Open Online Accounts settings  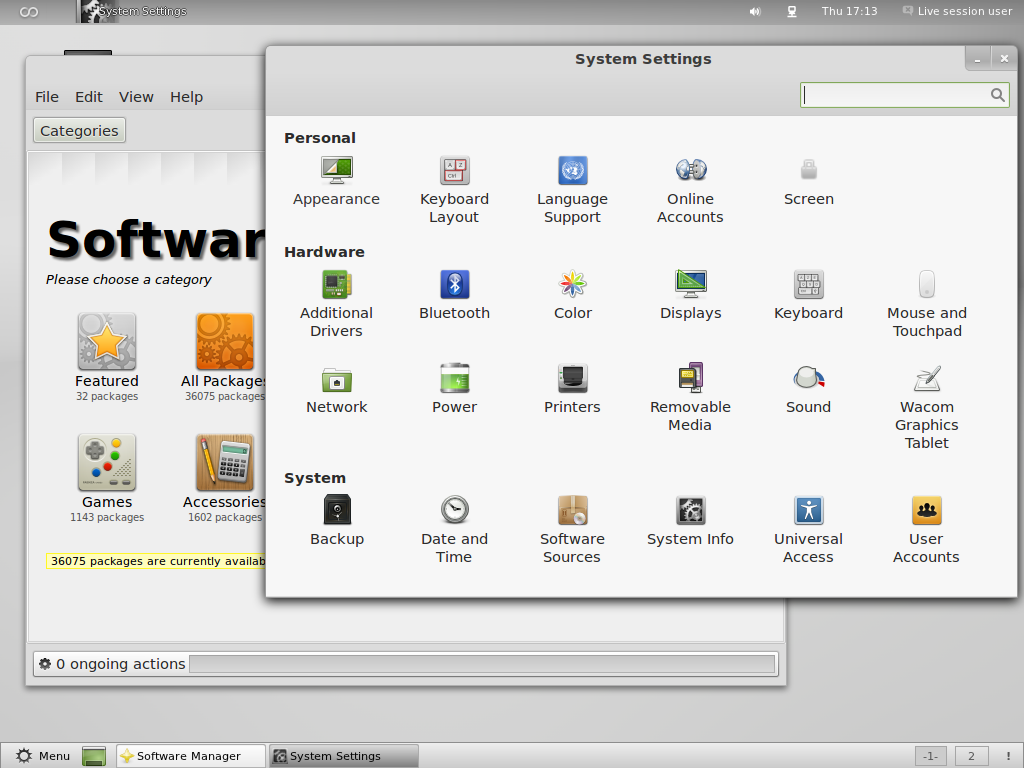[x=690, y=190]
